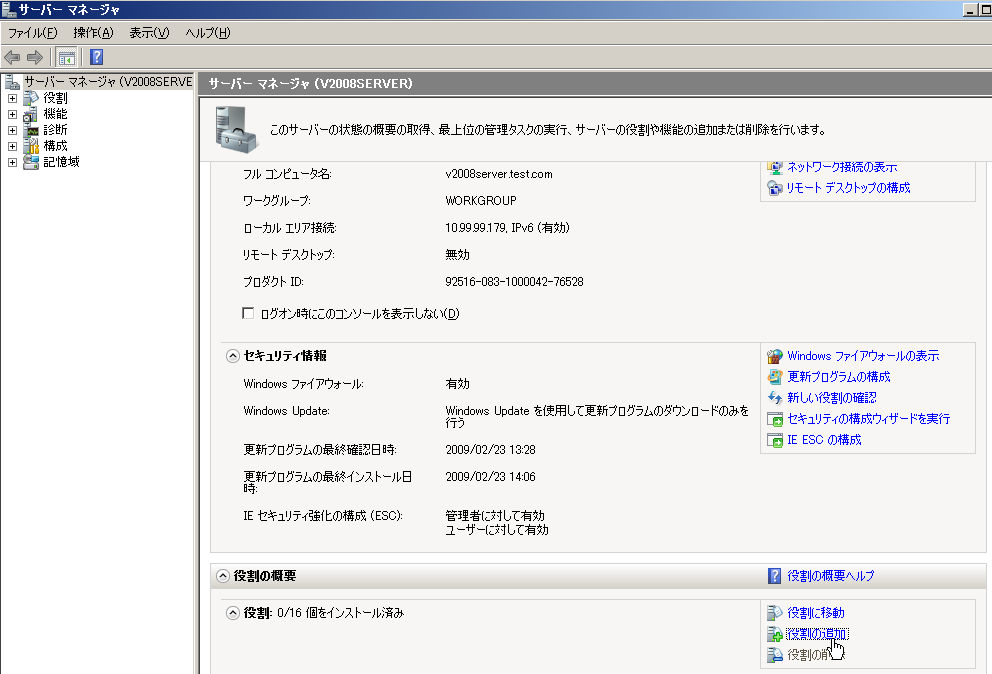Open the ファイル(F) menu

pyautogui.click(x=33, y=33)
